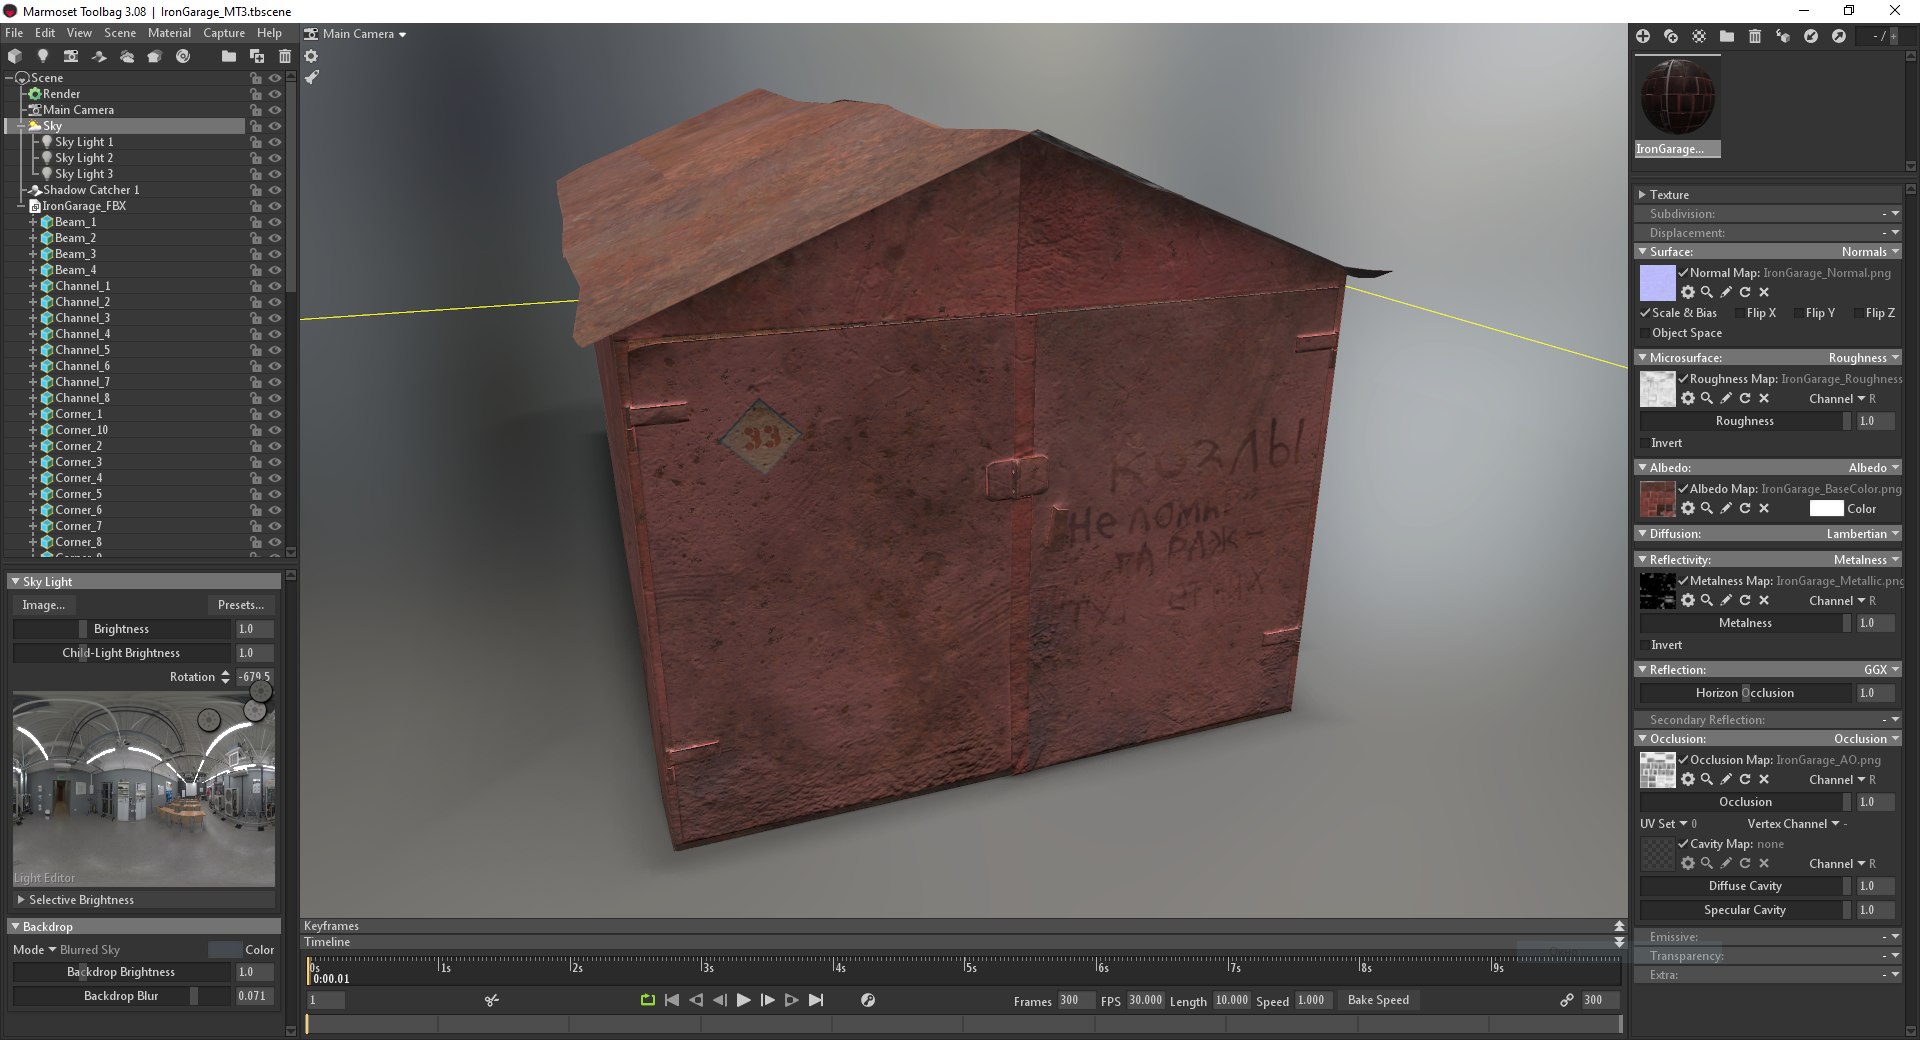The image size is (1920, 1040).
Task: Open the Backdrop Mode dropdown
Action: tap(66, 950)
